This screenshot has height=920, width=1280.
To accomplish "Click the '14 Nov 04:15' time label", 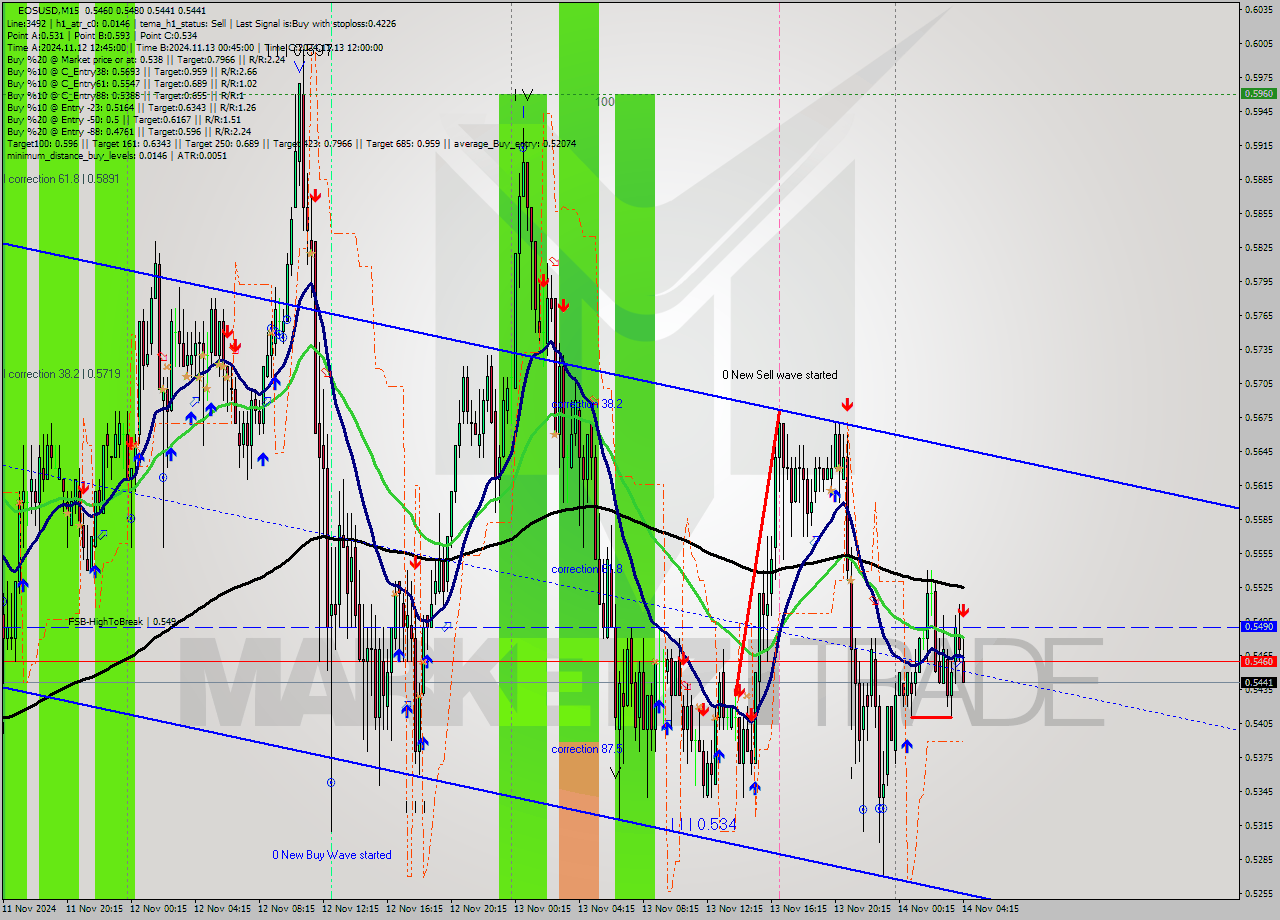I will (x=990, y=909).
